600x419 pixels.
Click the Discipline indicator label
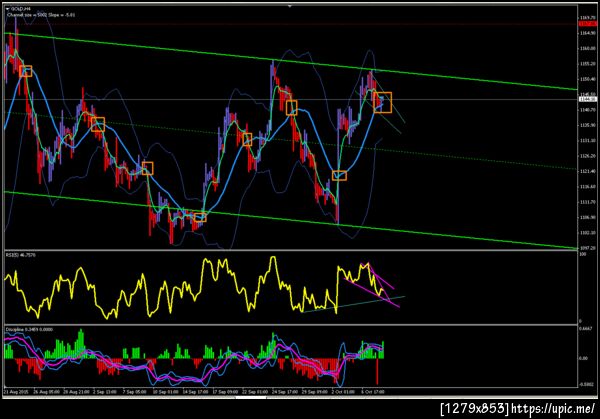coord(29,329)
